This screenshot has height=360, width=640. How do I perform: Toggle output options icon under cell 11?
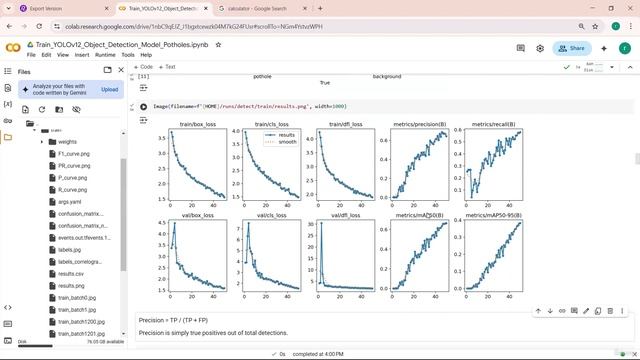(143, 88)
